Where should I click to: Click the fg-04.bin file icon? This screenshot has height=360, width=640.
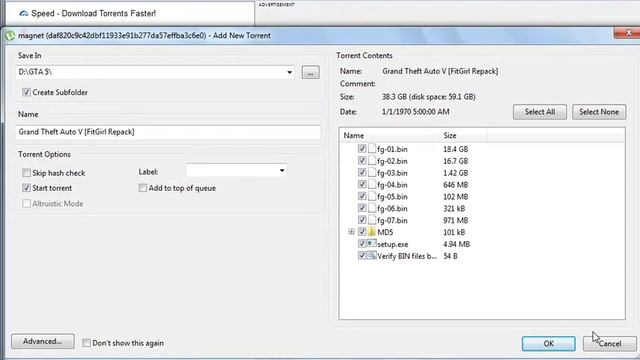point(372,184)
